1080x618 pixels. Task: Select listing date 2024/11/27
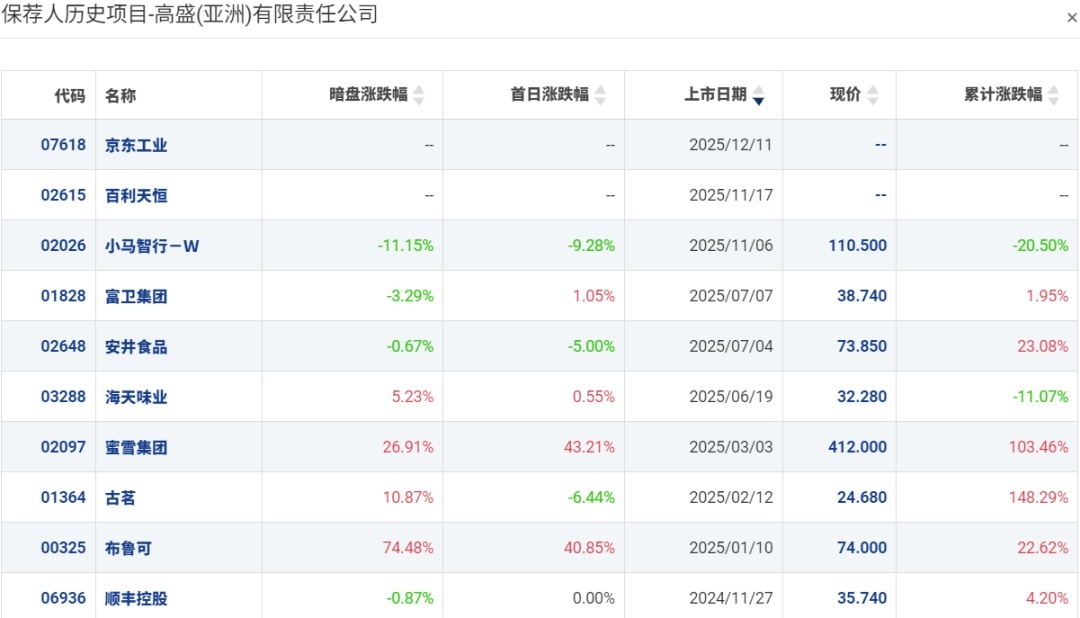click(731, 597)
